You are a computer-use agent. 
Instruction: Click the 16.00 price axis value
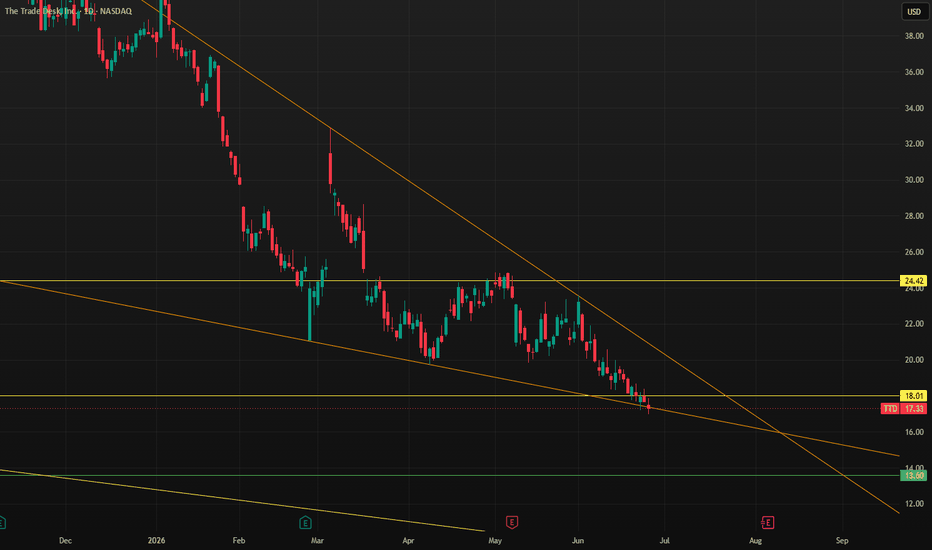pyautogui.click(x=914, y=432)
